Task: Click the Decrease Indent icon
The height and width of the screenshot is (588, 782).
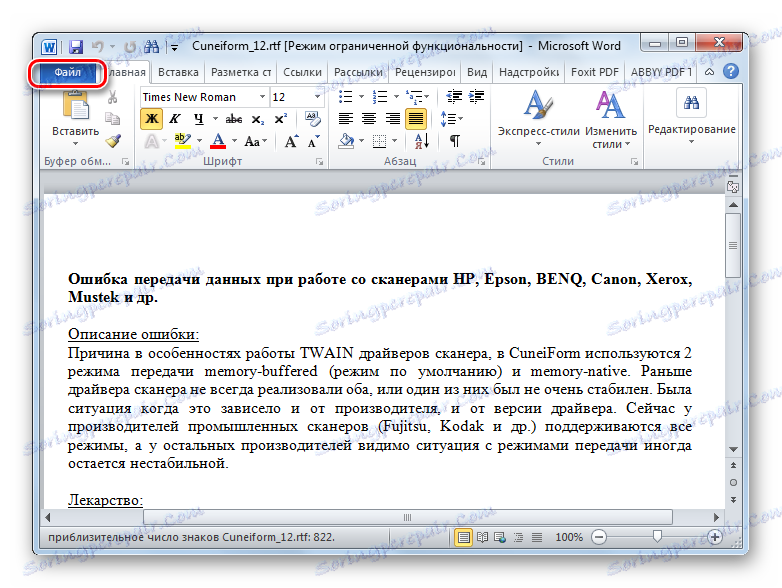Action: 454,96
